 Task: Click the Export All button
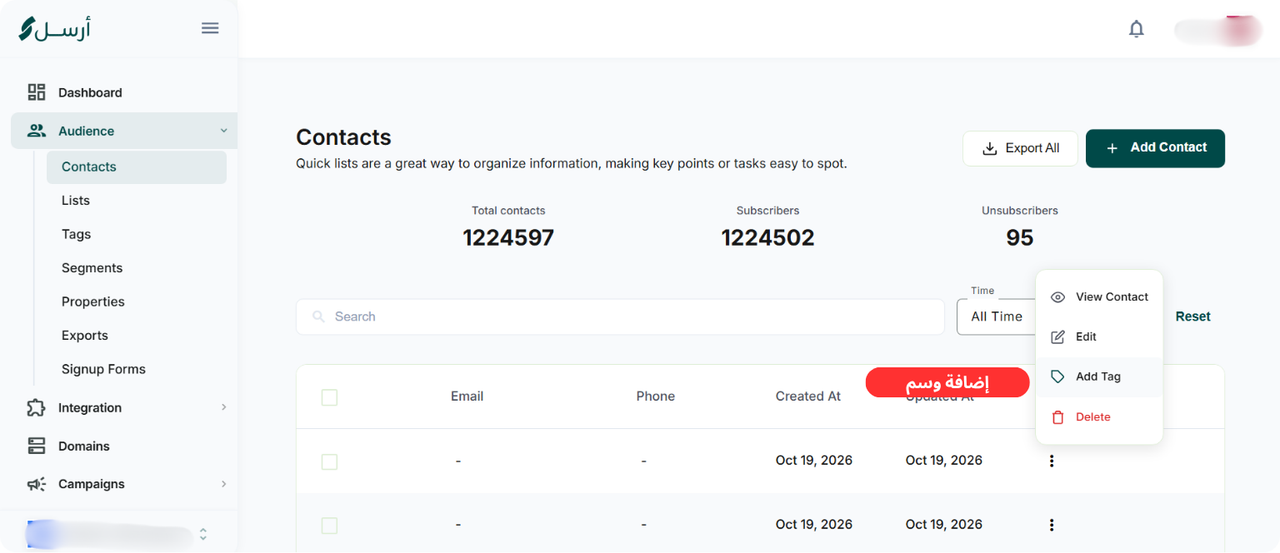1020,148
